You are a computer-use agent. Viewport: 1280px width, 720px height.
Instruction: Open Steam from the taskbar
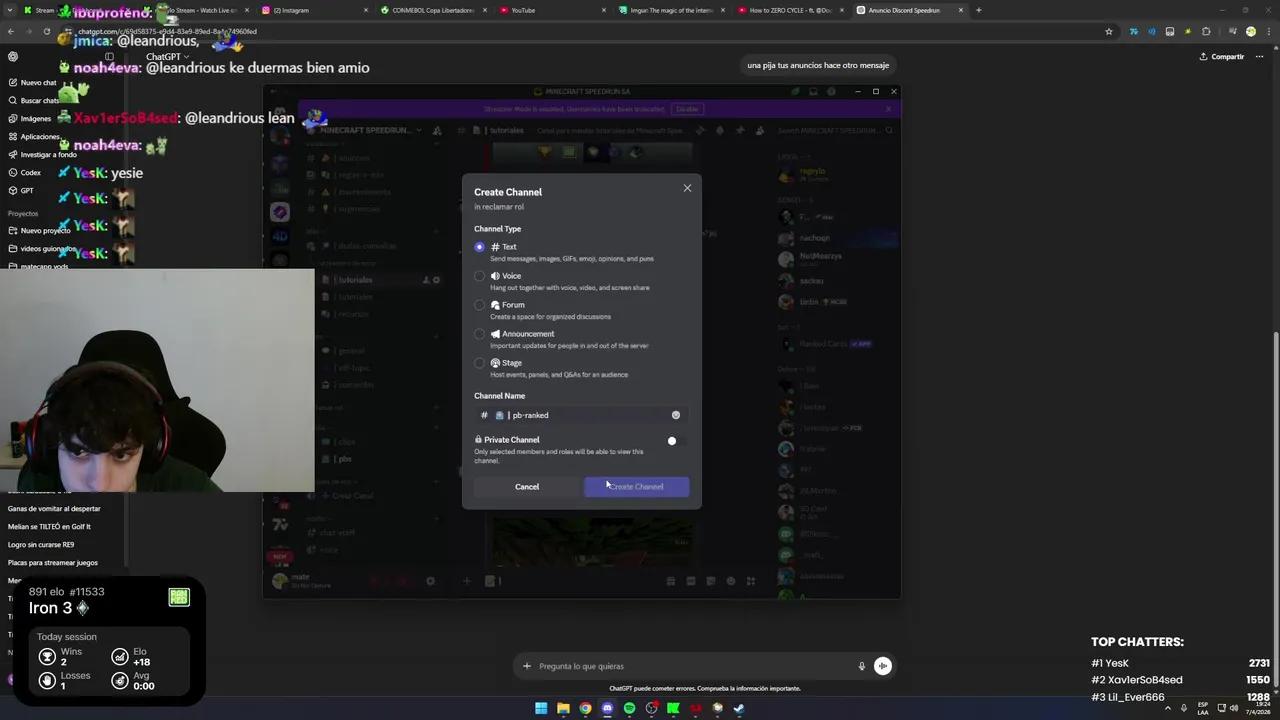[x=739, y=708]
